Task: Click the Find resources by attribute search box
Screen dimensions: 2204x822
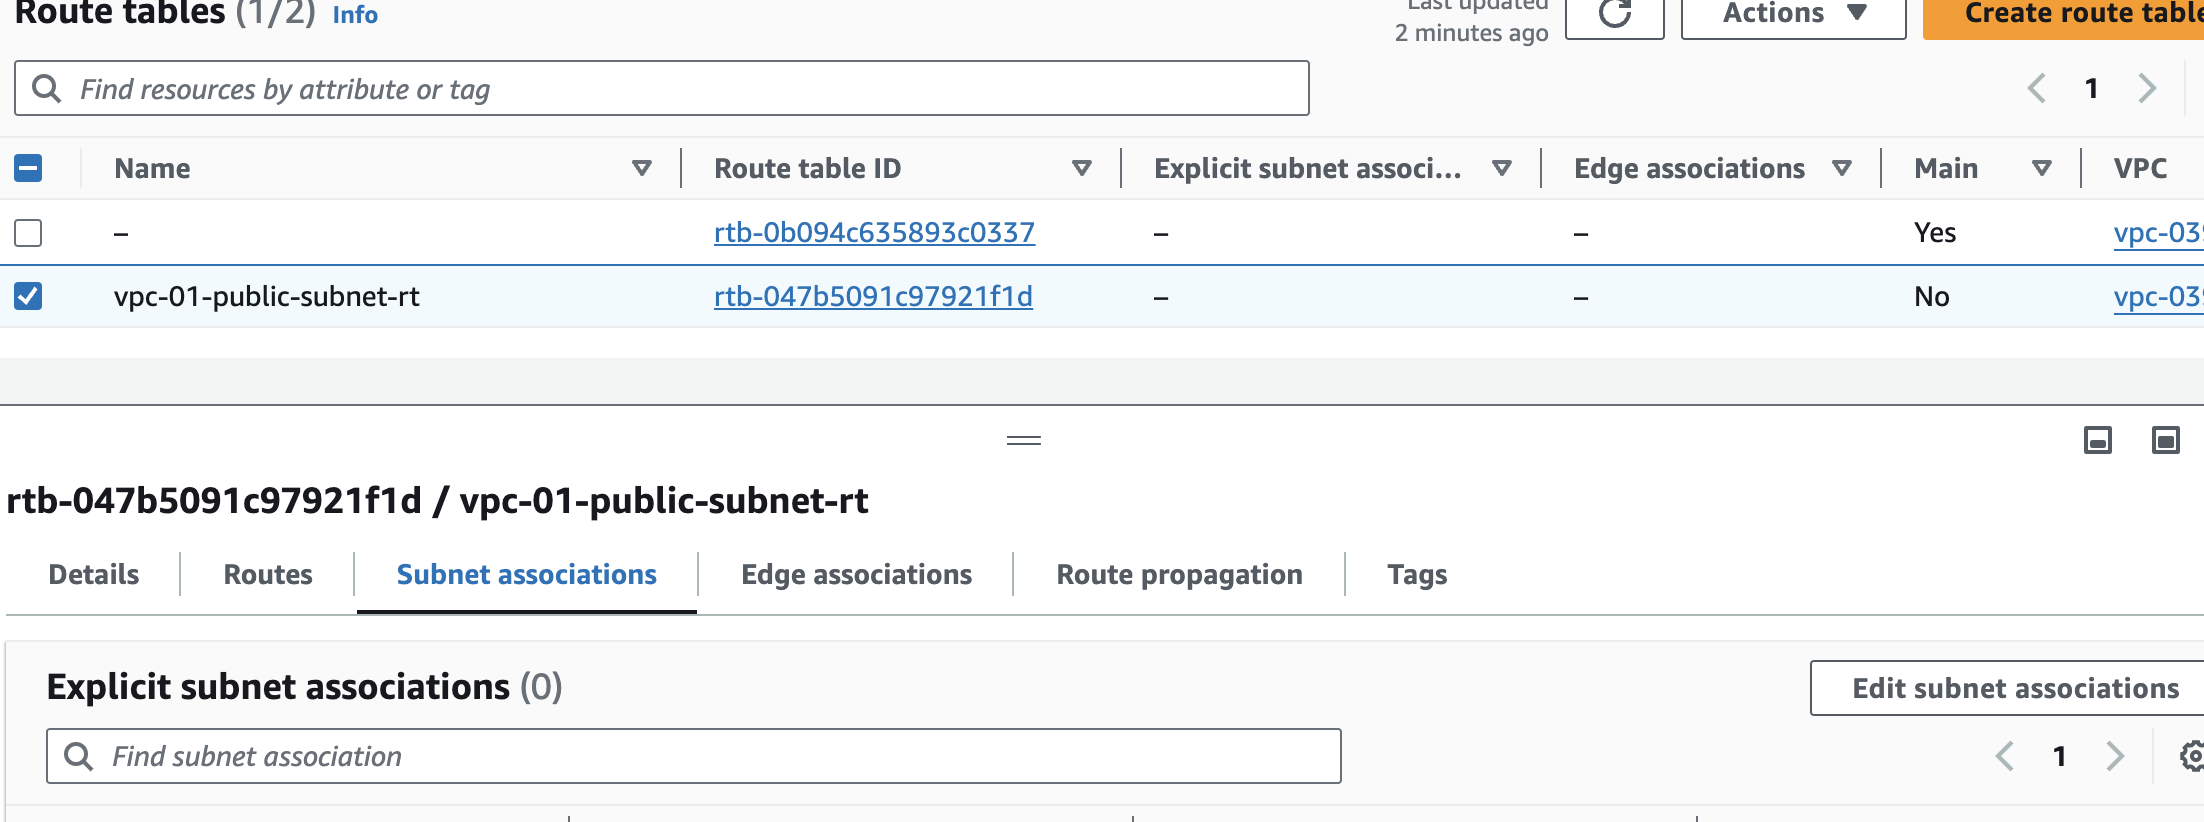Action: click(662, 89)
